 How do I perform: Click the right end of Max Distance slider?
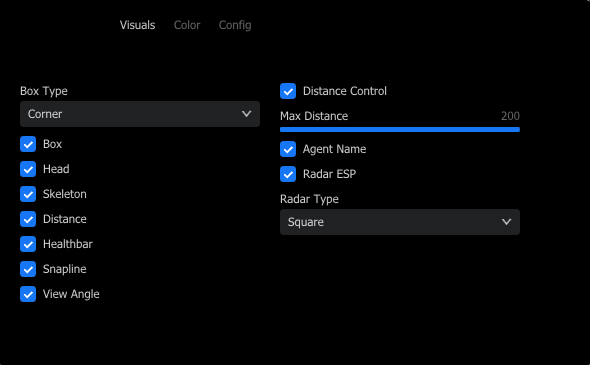click(x=519, y=129)
